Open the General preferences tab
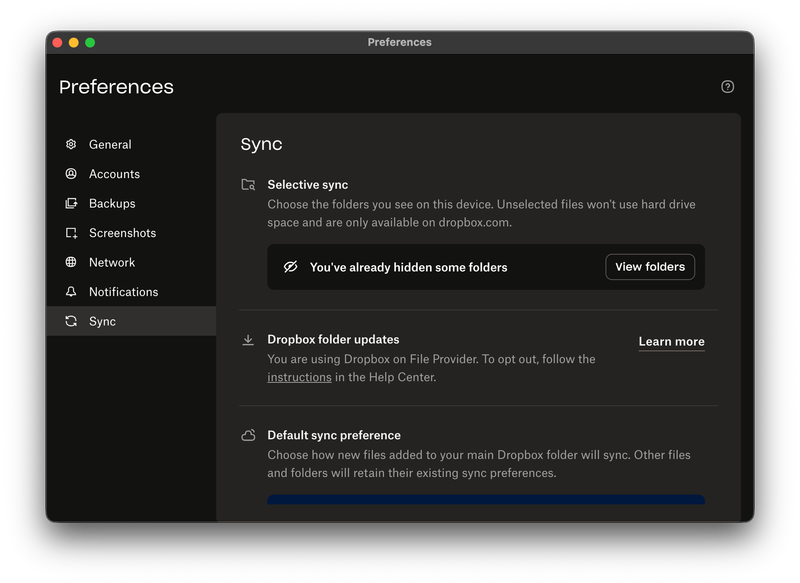Viewport: 800px width, 583px height. [x=110, y=145]
